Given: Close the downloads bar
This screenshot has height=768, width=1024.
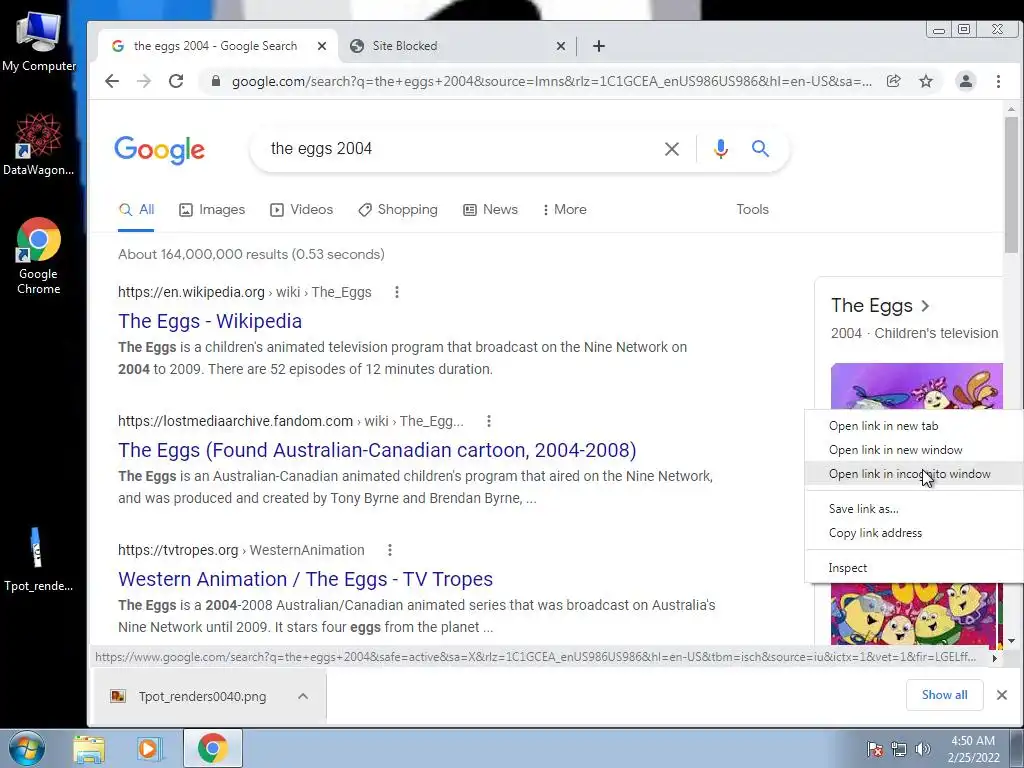Looking at the screenshot, I should point(1002,695).
